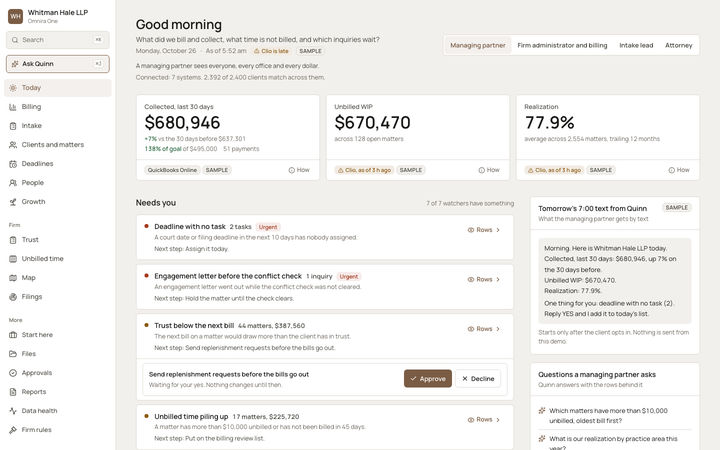The width and height of the screenshot is (720, 450).
Task: Click the Whitman Hale LLP firm logo
Action: (16, 16)
